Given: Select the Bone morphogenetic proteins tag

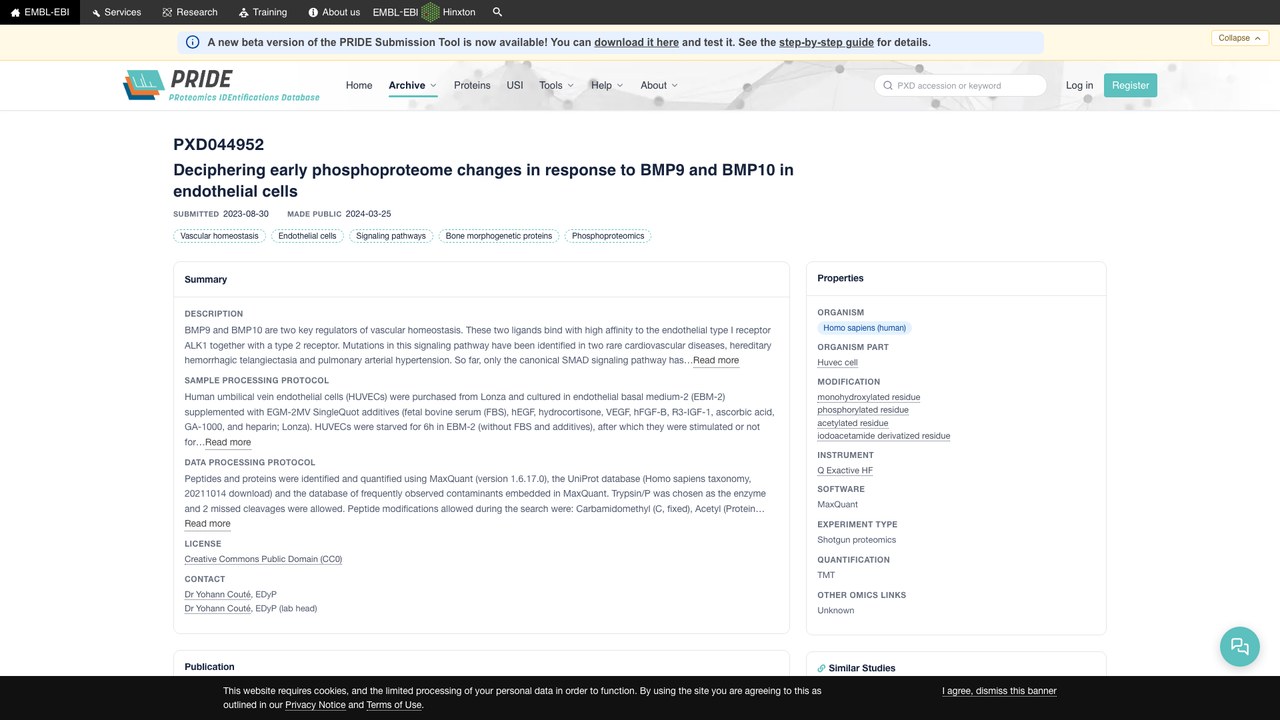Looking at the screenshot, I should click(x=499, y=236).
